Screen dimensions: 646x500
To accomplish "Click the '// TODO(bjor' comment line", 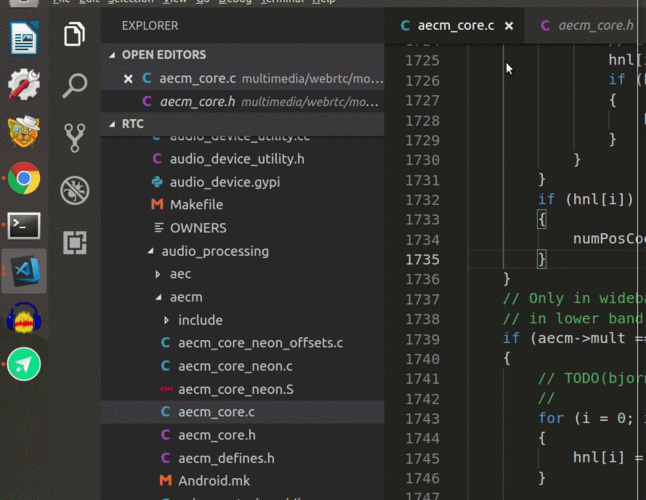I will click(x=592, y=379).
